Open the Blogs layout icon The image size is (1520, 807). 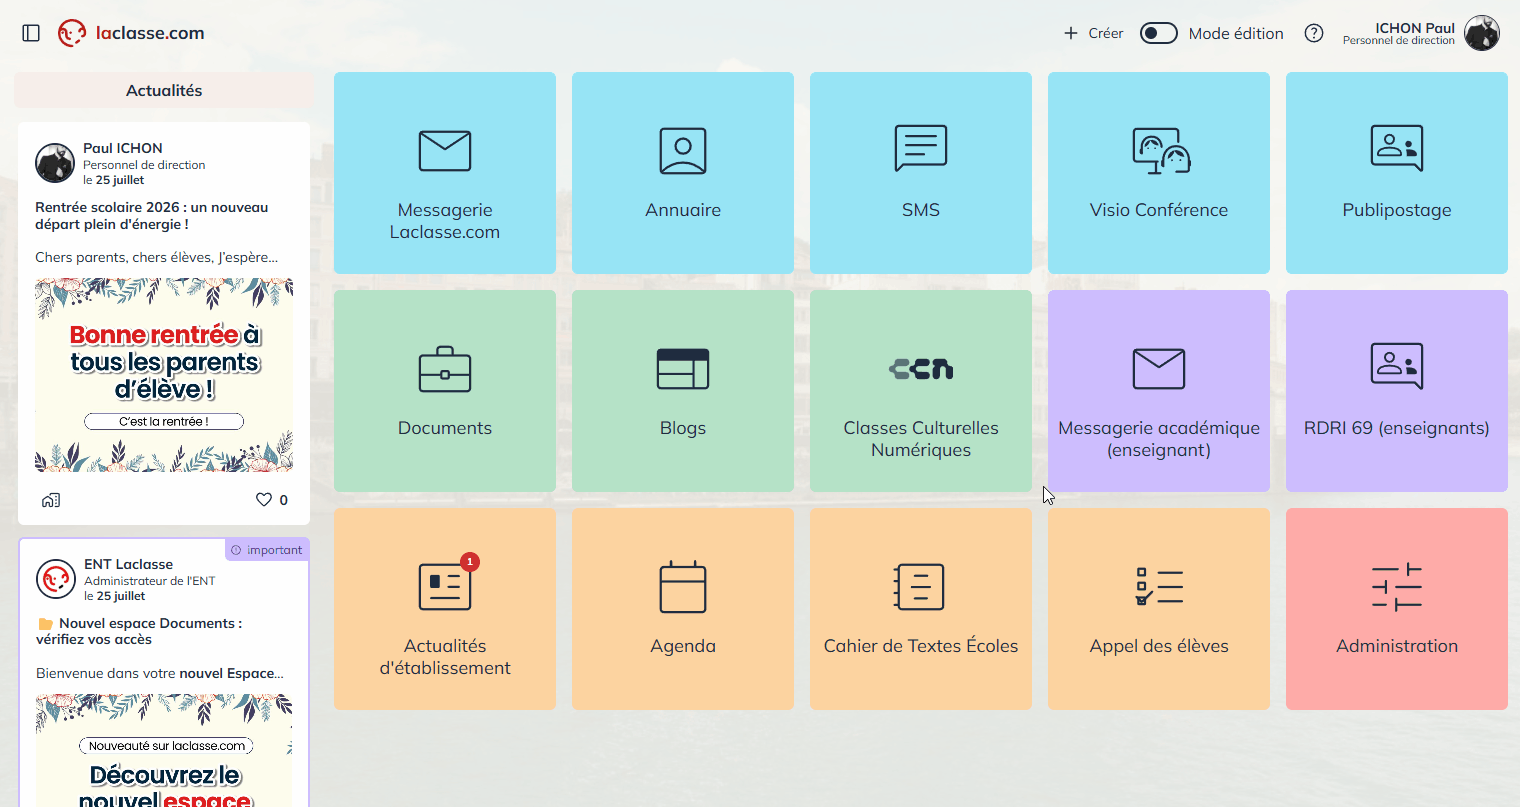[x=683, y=369]
